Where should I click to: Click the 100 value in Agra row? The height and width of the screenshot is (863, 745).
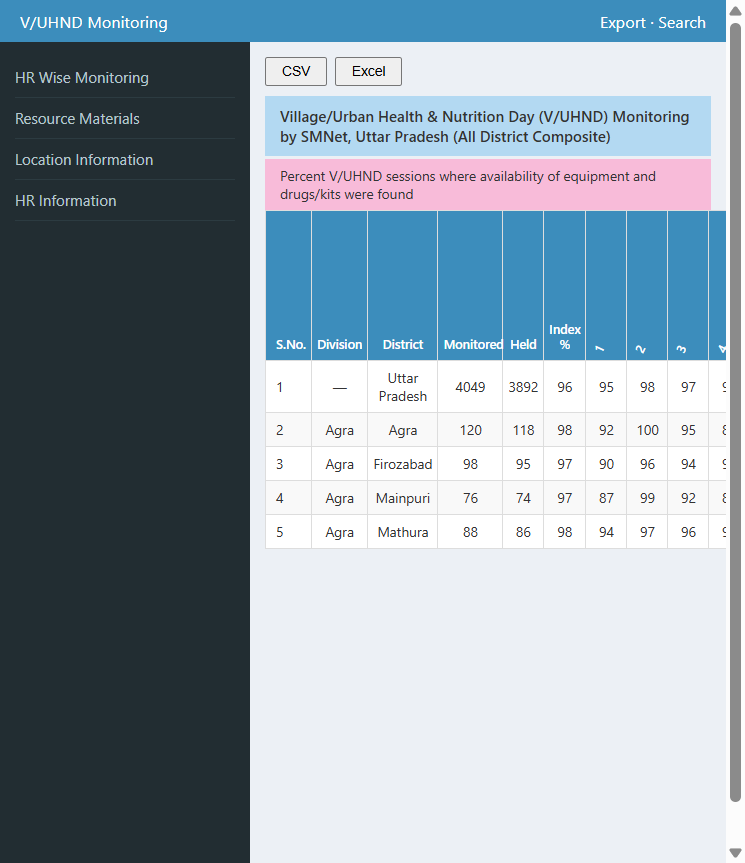[x=648, y=430]
